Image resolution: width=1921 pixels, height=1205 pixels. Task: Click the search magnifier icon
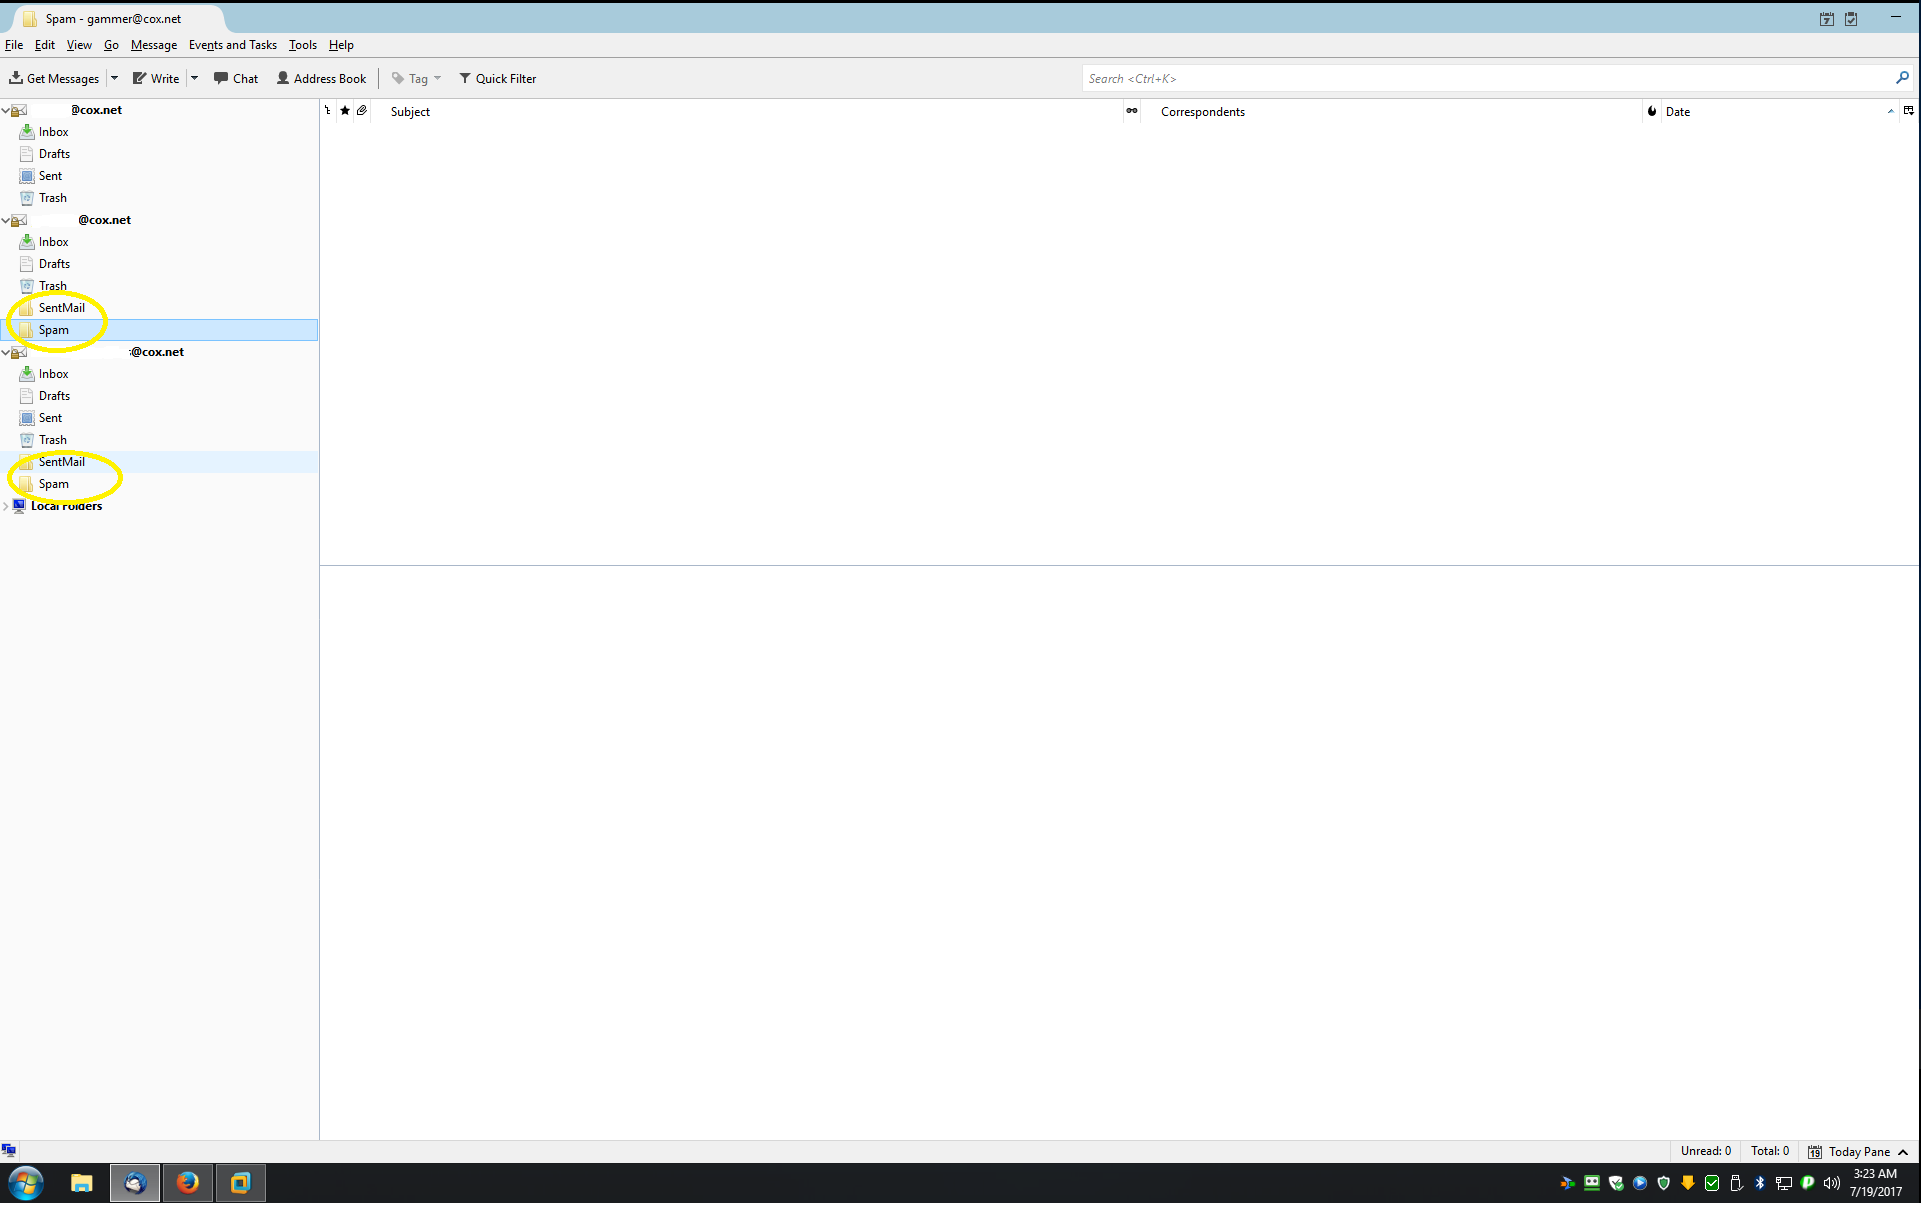[1902, 78]
